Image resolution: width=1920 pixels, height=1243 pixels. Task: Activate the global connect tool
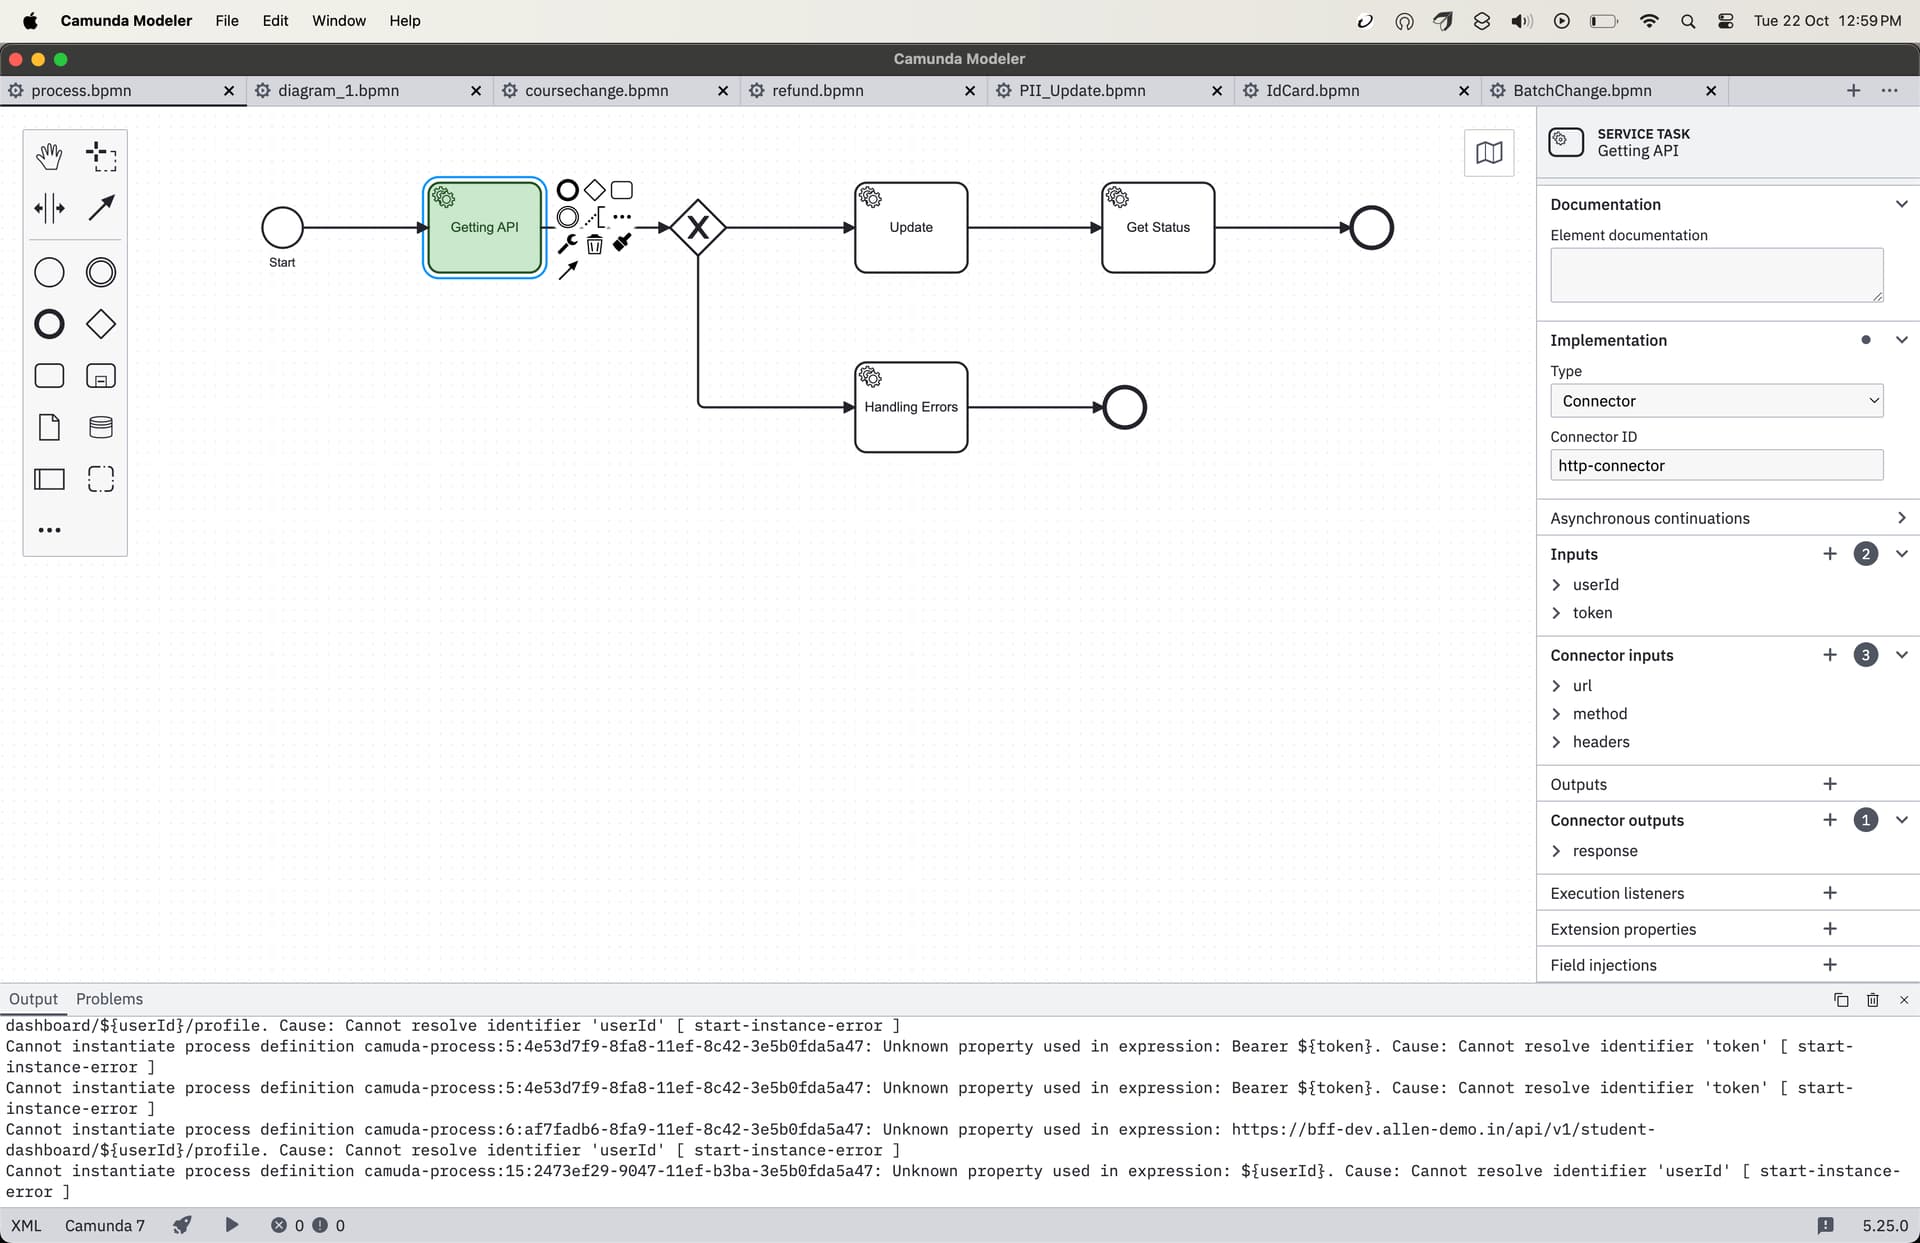point(101,208)
